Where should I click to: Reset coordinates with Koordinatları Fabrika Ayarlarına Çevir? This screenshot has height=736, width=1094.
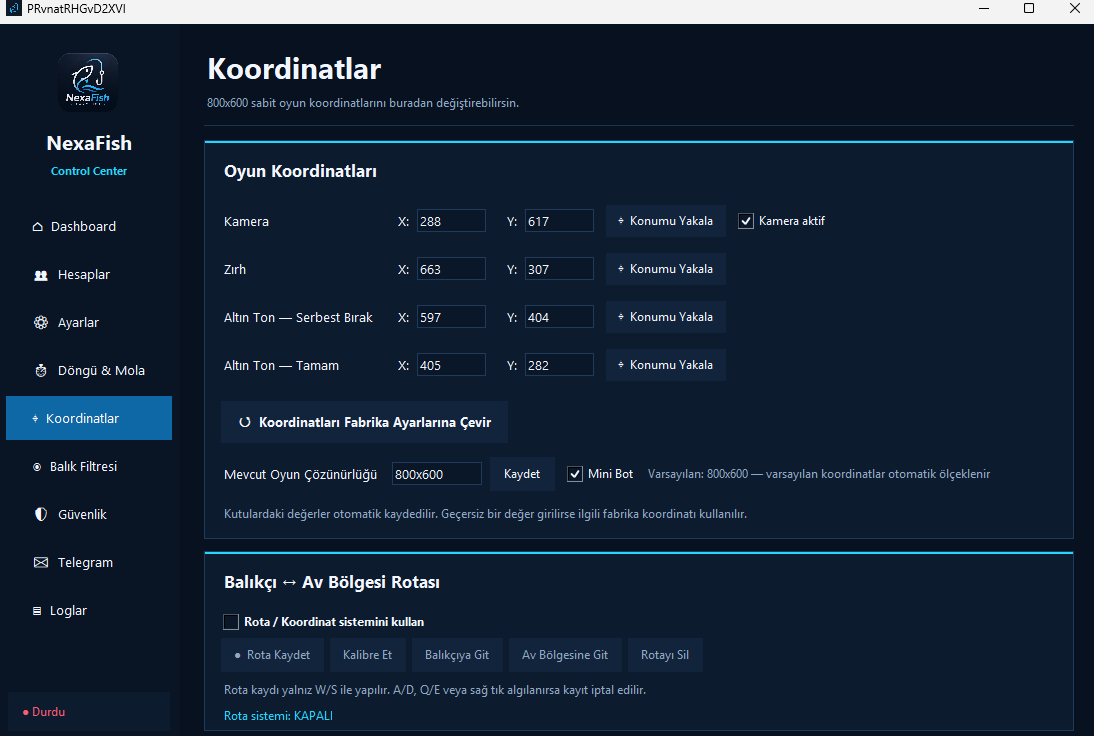(364, 422)
